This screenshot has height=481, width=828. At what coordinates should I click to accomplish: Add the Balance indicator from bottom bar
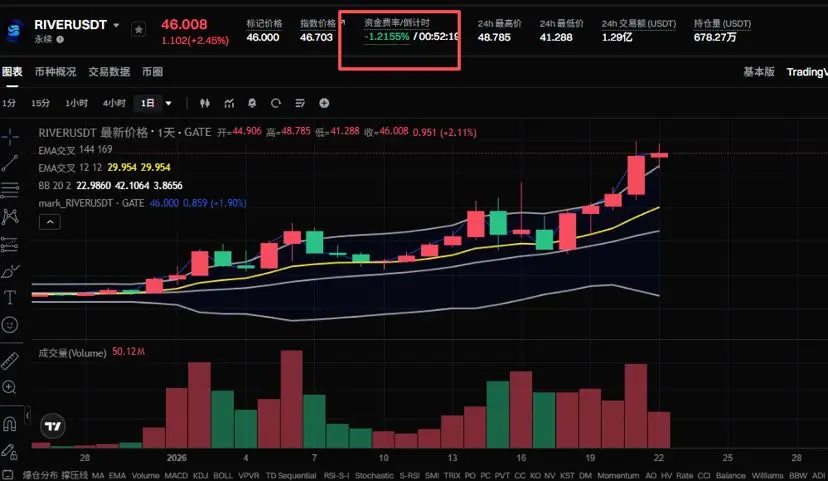(730, 475)
